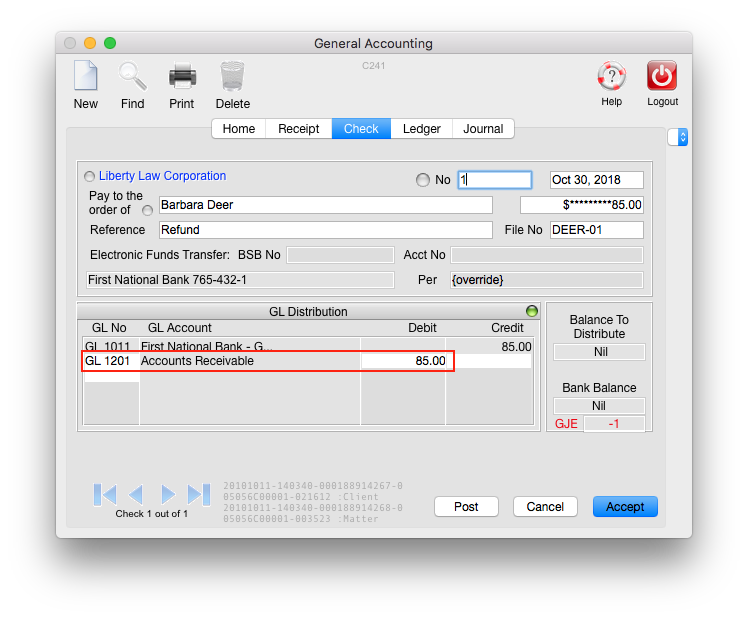The height and width of the screenshot is (618, 748).
Task: Jump to the last check record
Action: click(x=199, y=494)
